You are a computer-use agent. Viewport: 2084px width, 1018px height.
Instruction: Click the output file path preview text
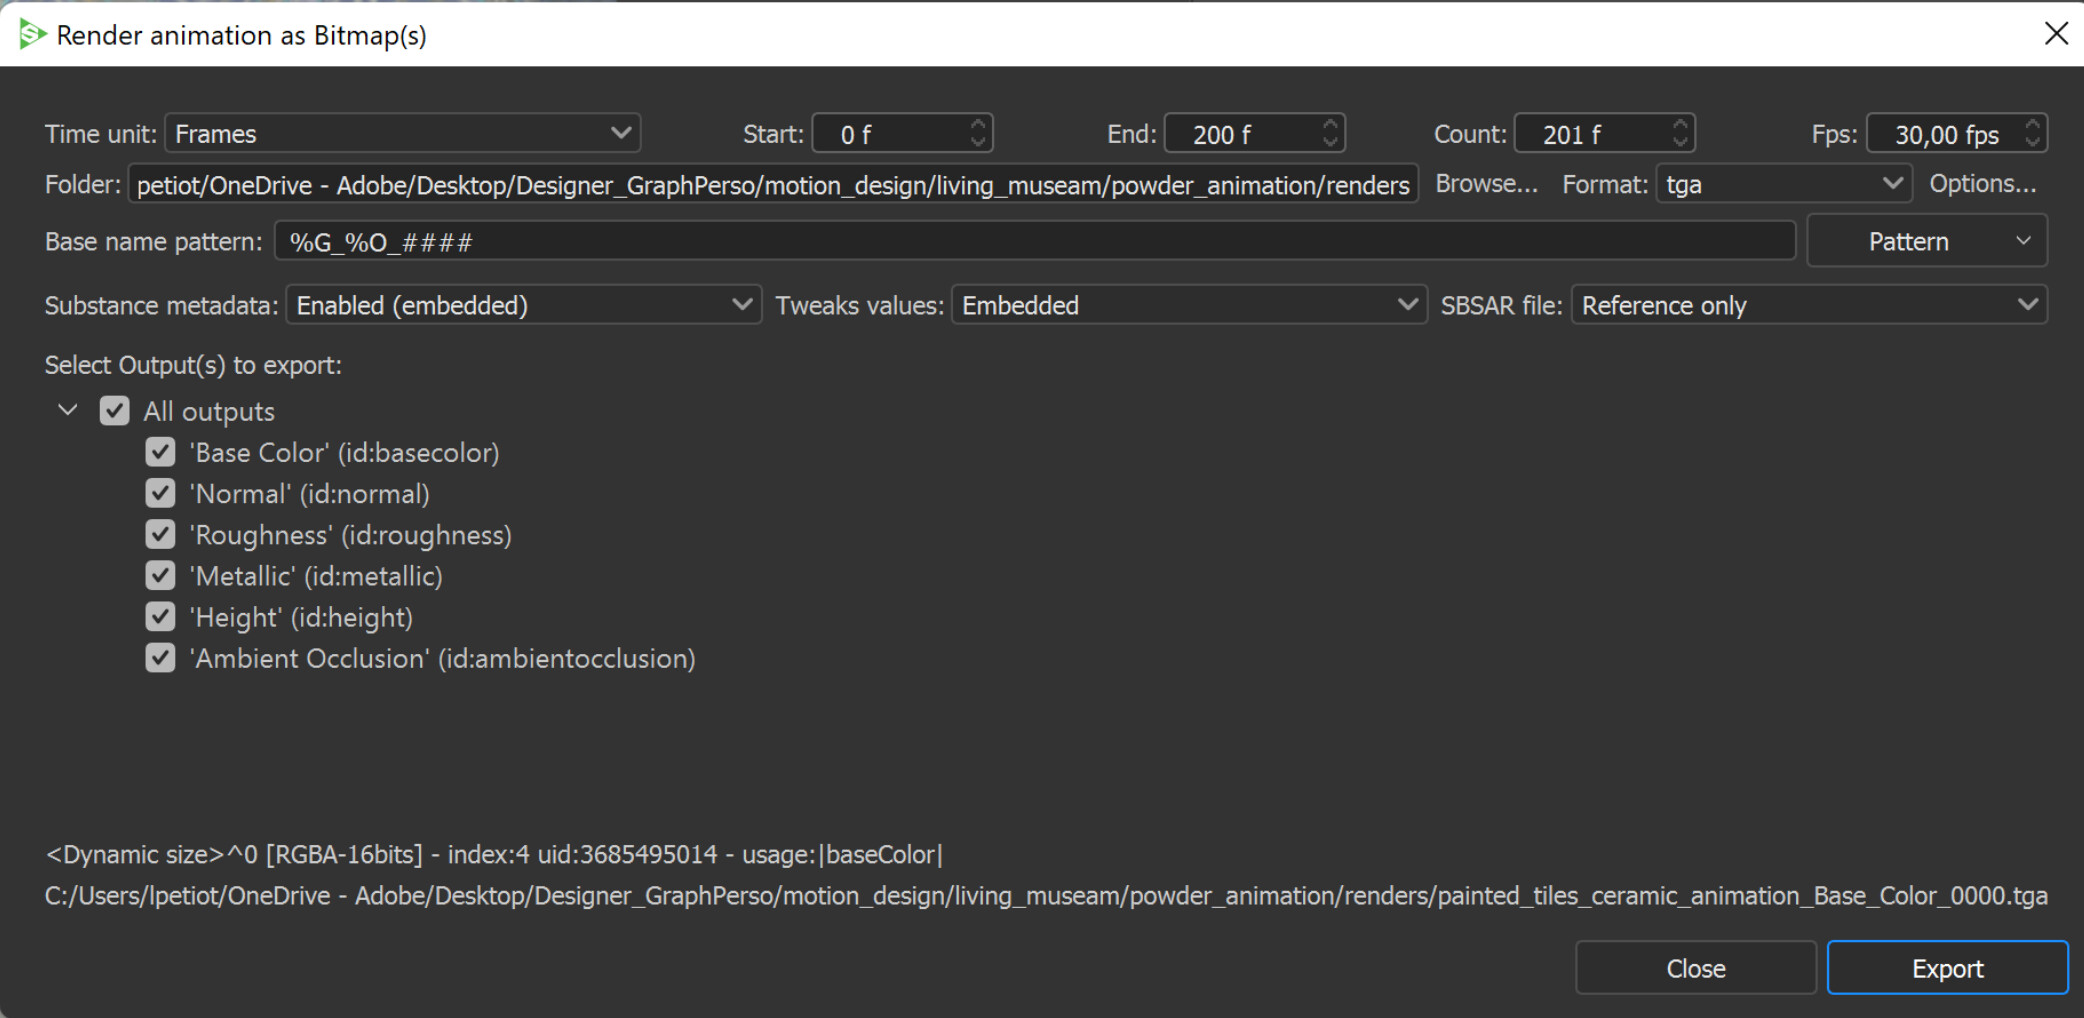click(x=1046, y=896)
